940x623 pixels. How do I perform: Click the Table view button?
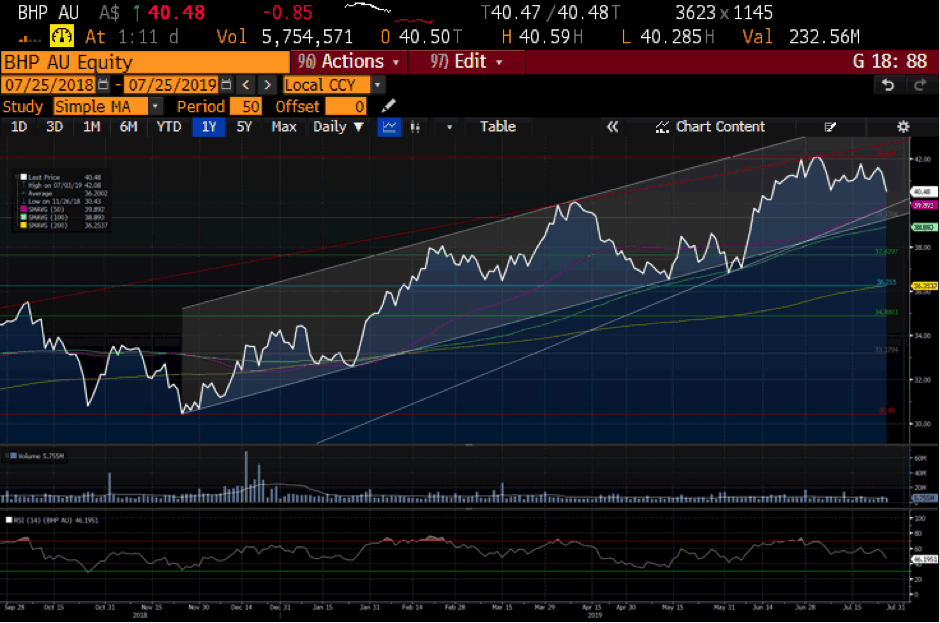(x=497, y=127)
